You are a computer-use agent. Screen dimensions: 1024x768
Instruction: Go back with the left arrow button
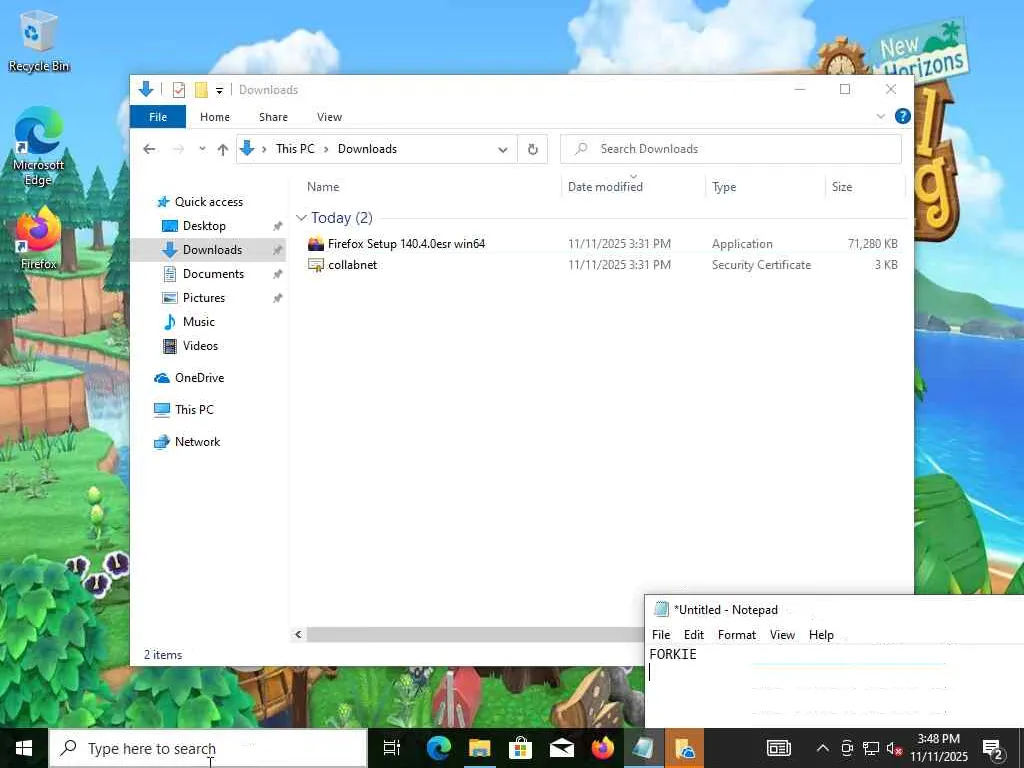150,149
